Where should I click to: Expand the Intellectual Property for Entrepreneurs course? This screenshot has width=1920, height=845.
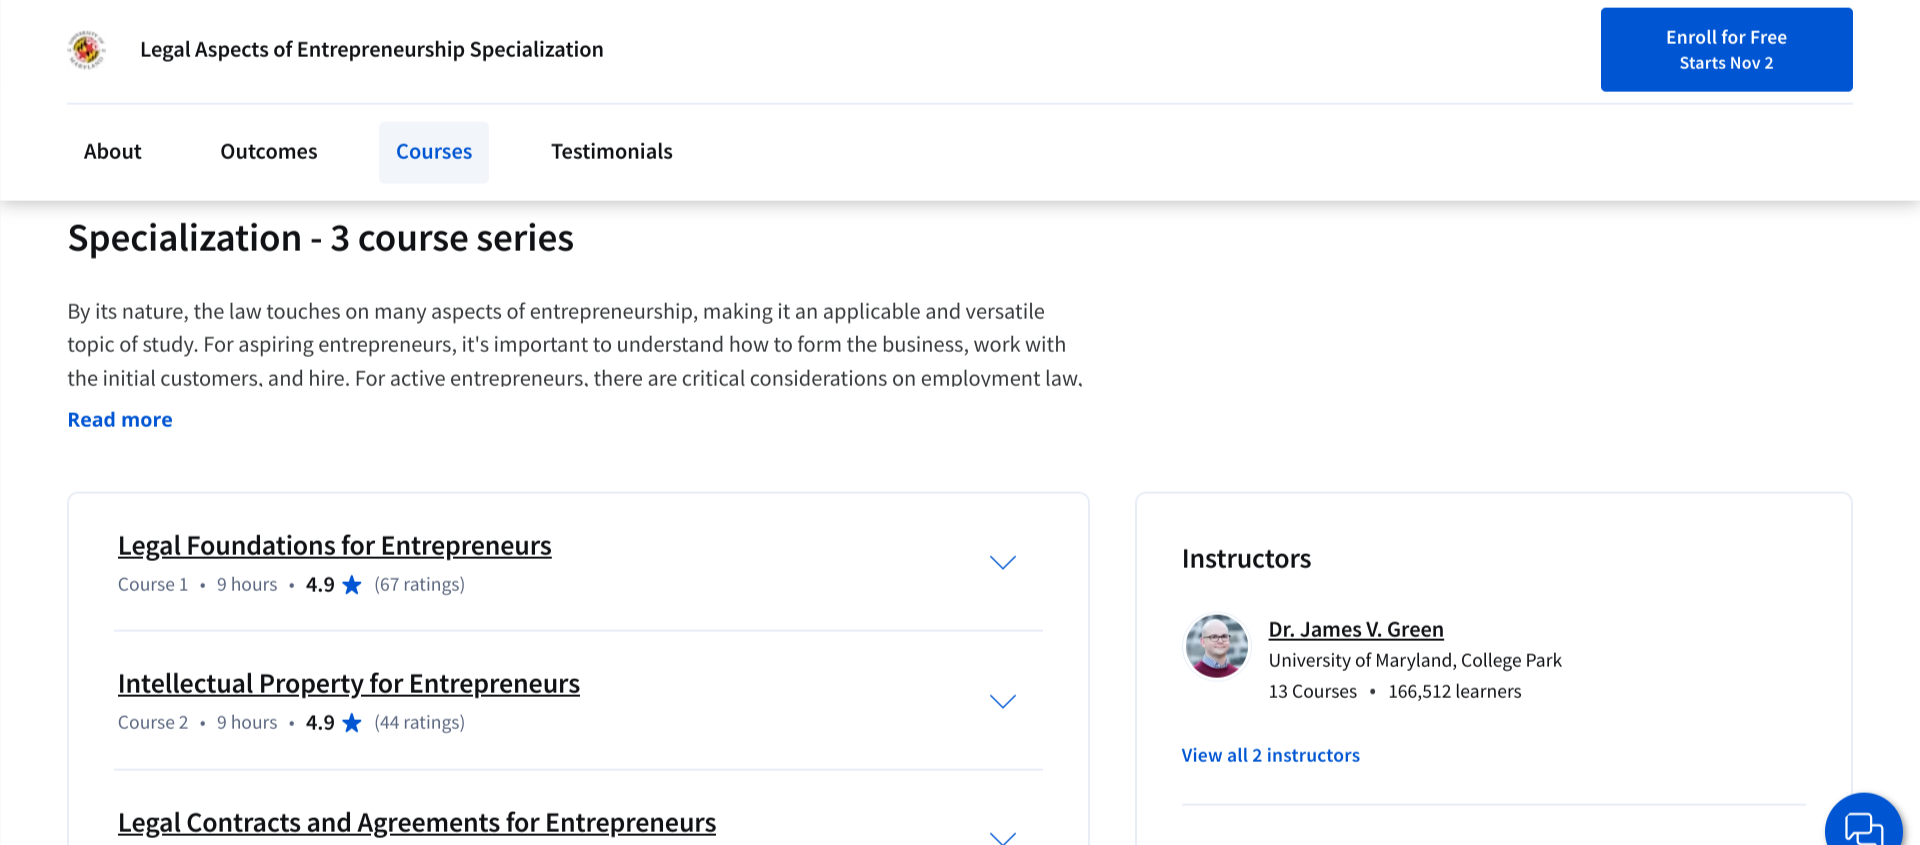pos(1002,701)
